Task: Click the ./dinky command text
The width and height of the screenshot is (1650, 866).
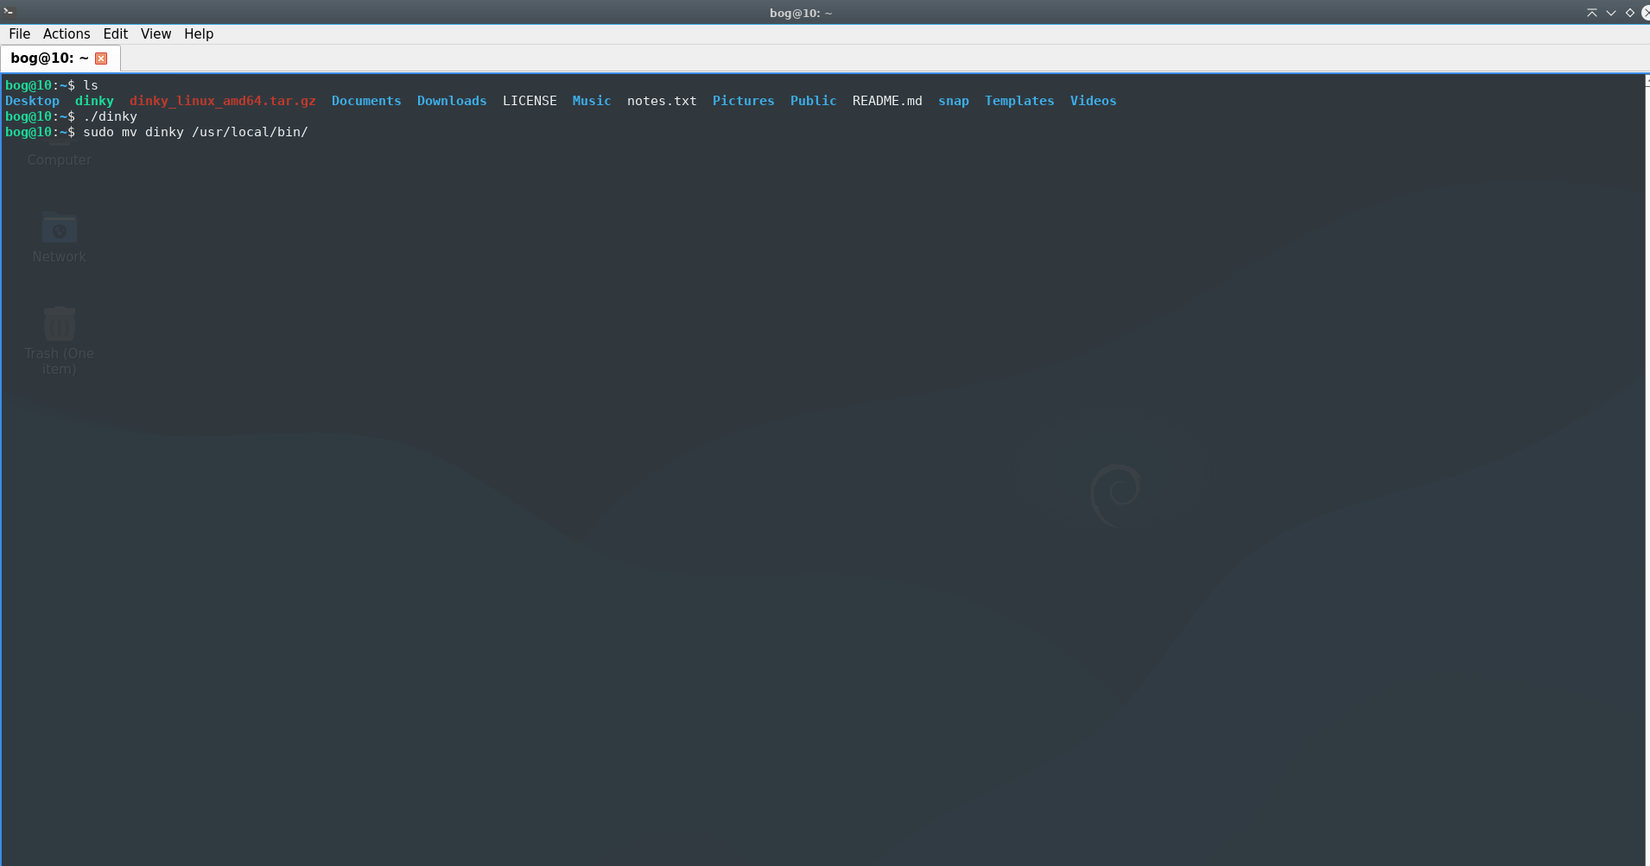Action: point(110,117)
